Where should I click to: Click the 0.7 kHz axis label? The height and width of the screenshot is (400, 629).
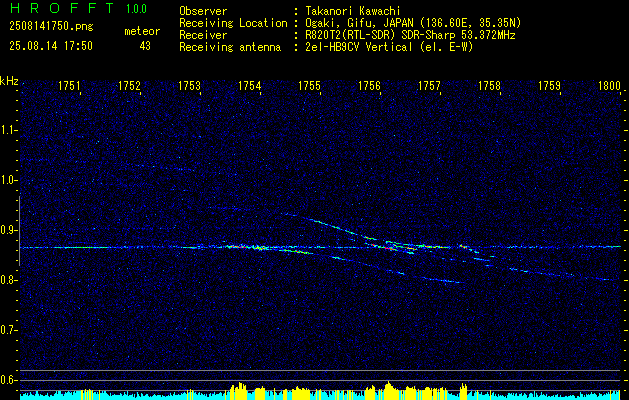8,330
